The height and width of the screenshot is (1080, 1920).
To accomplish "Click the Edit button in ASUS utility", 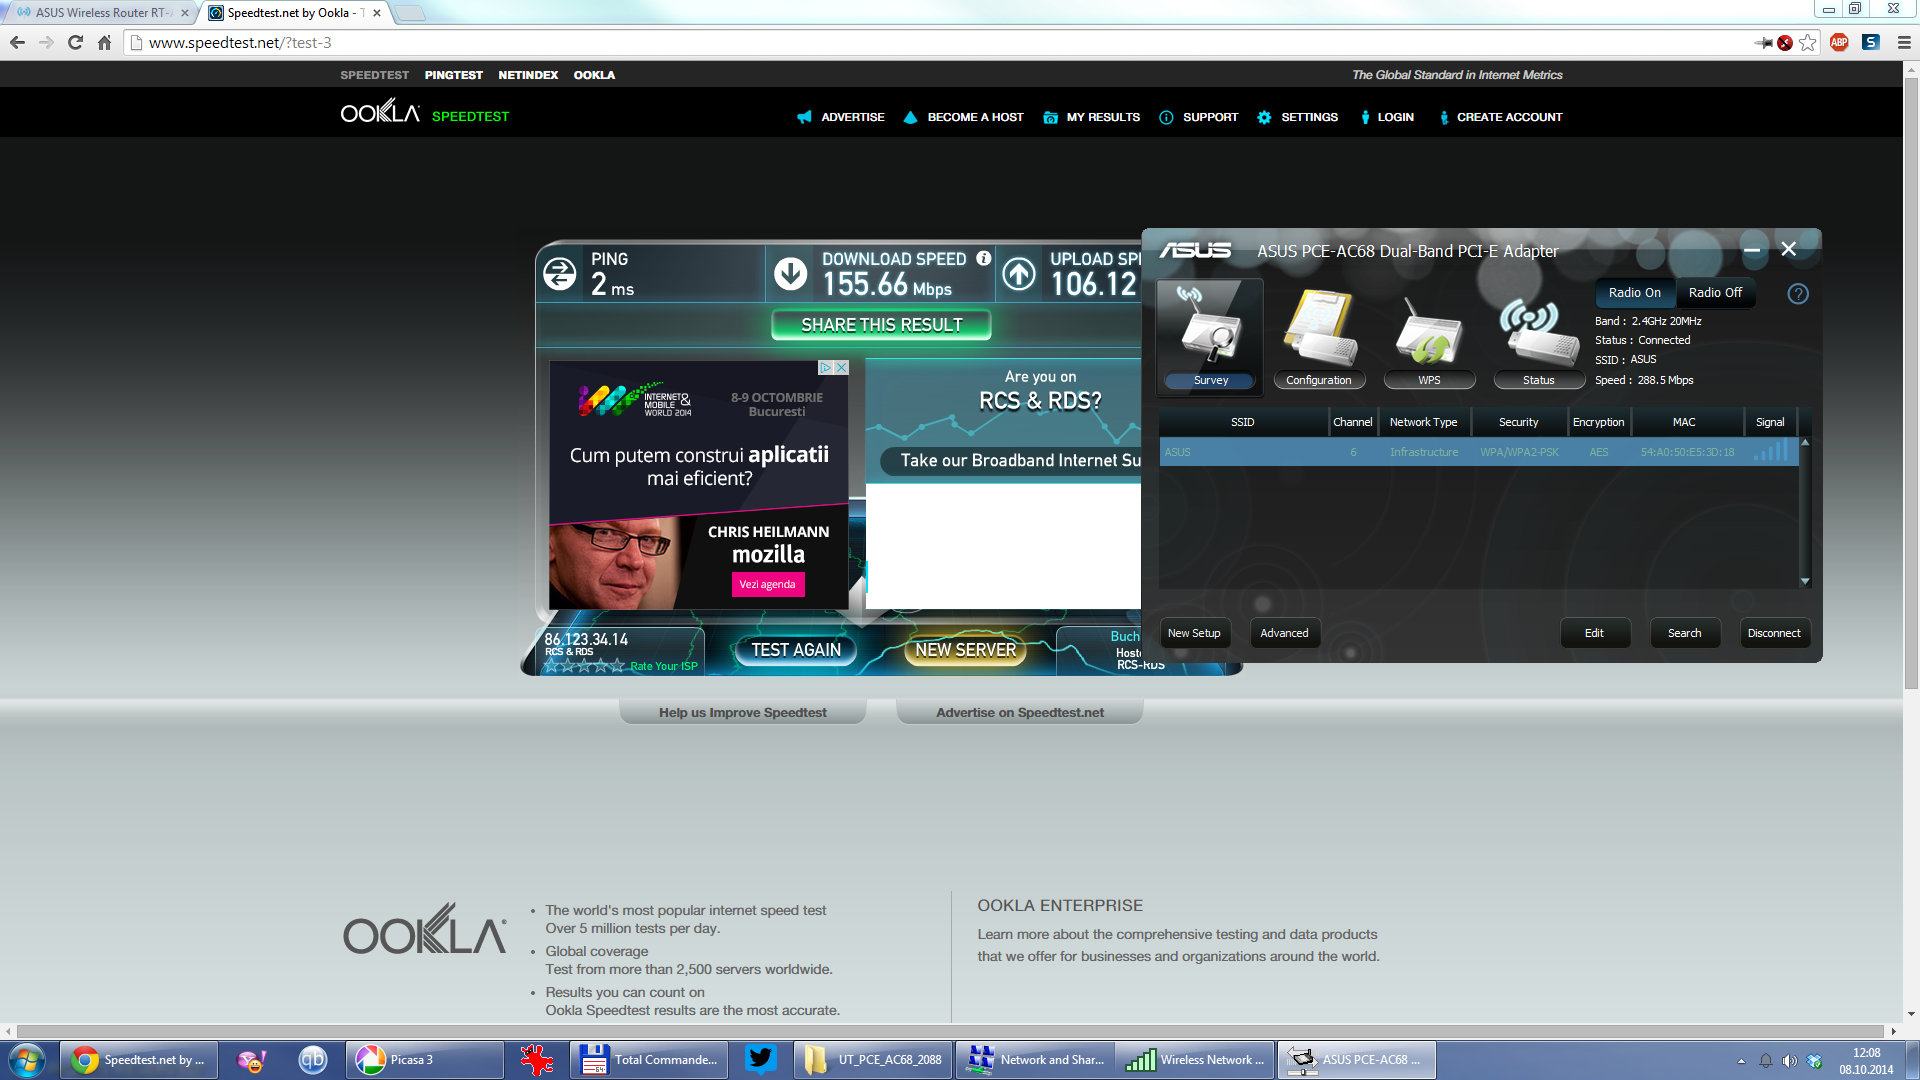I will coord(1594,633).
